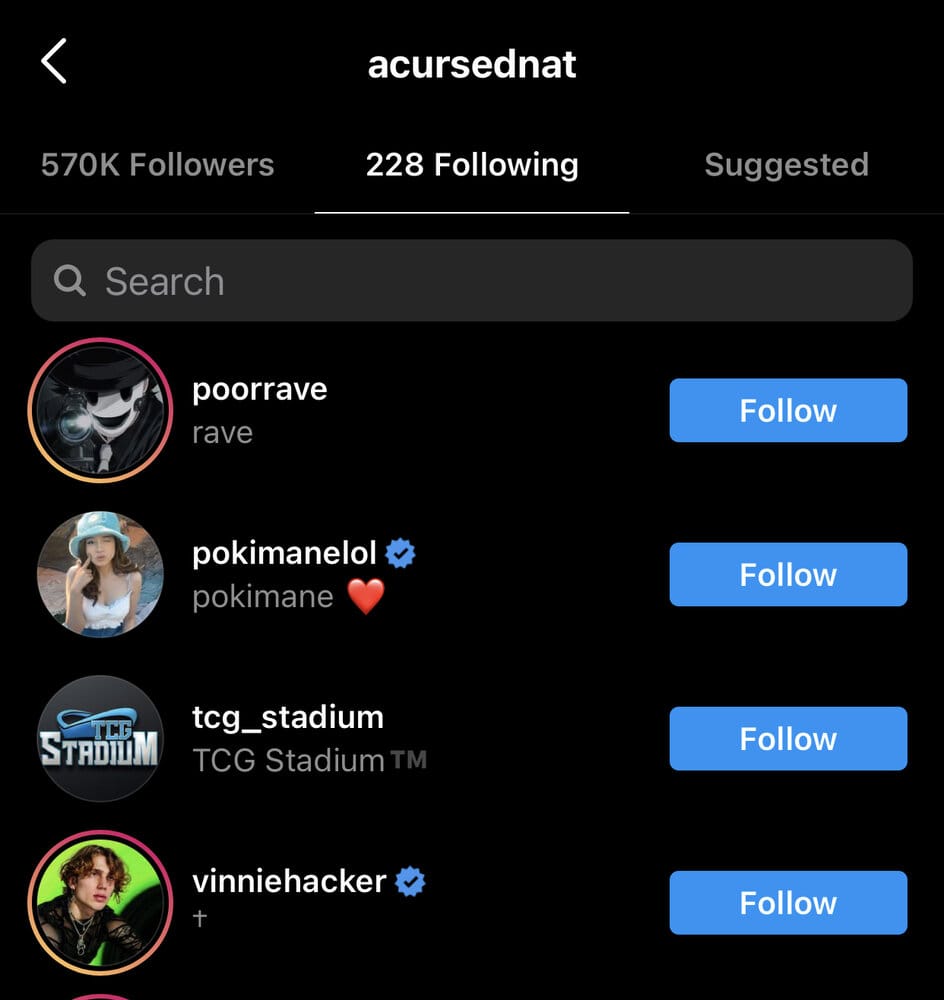Image resolution: width=944 pixels, height=1000 pixels.
Task: Open pokimanelol's profile picture
Action: click(100, 574)
